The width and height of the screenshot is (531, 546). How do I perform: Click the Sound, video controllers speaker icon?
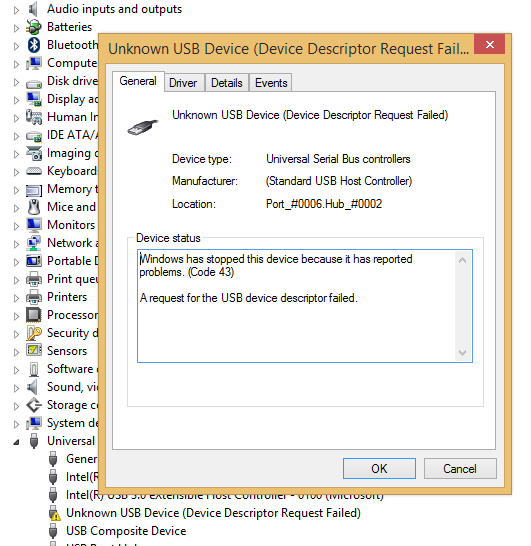[x=32, y=387]
